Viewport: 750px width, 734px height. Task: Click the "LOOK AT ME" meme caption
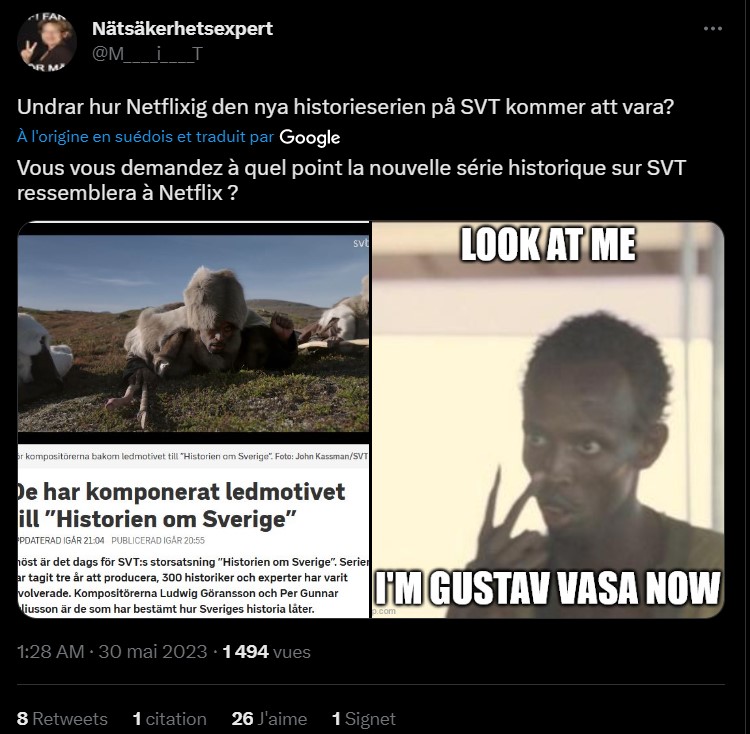coord(548,245)
